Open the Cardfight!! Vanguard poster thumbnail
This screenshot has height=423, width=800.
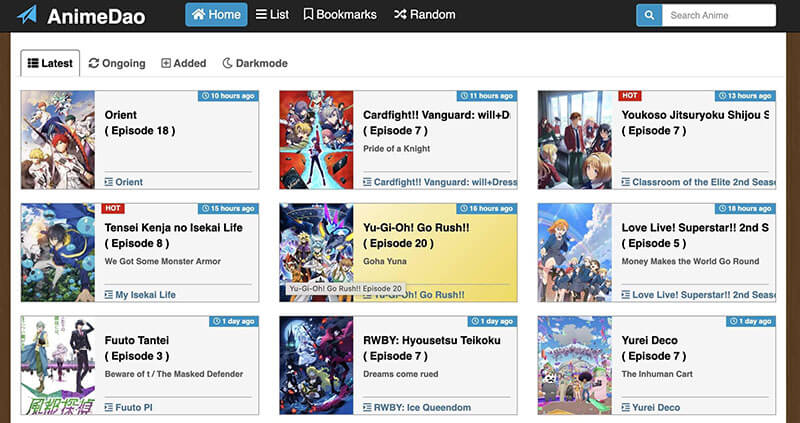316,140
